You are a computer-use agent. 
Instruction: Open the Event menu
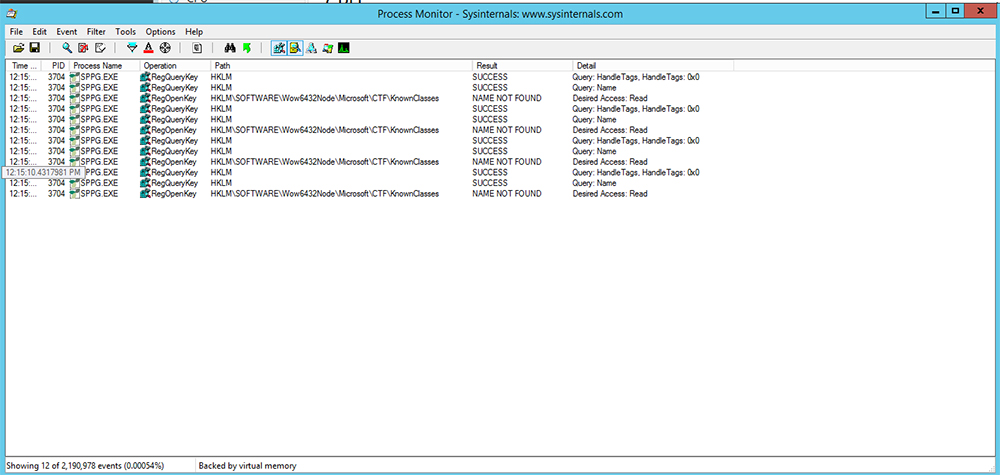click(x=67, y=32)
